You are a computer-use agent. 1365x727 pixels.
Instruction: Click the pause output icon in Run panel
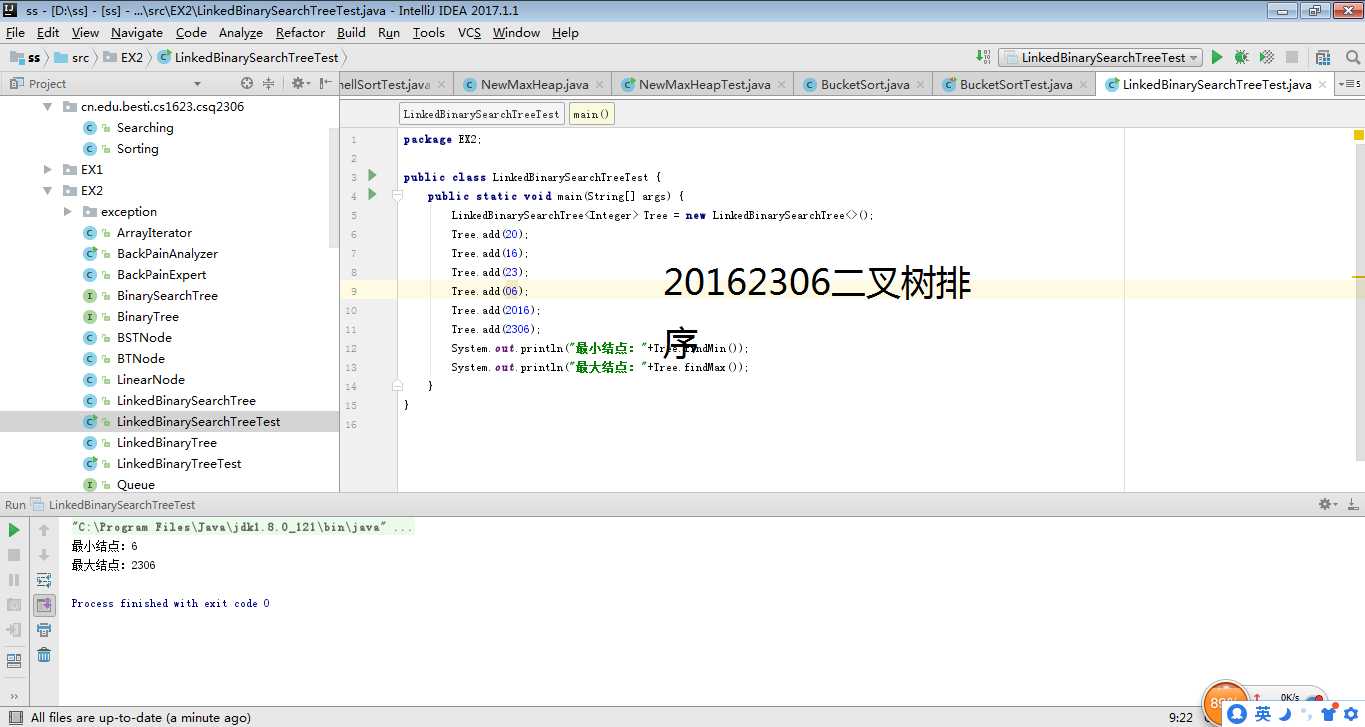pyautogui.click(x=14, y=580)
